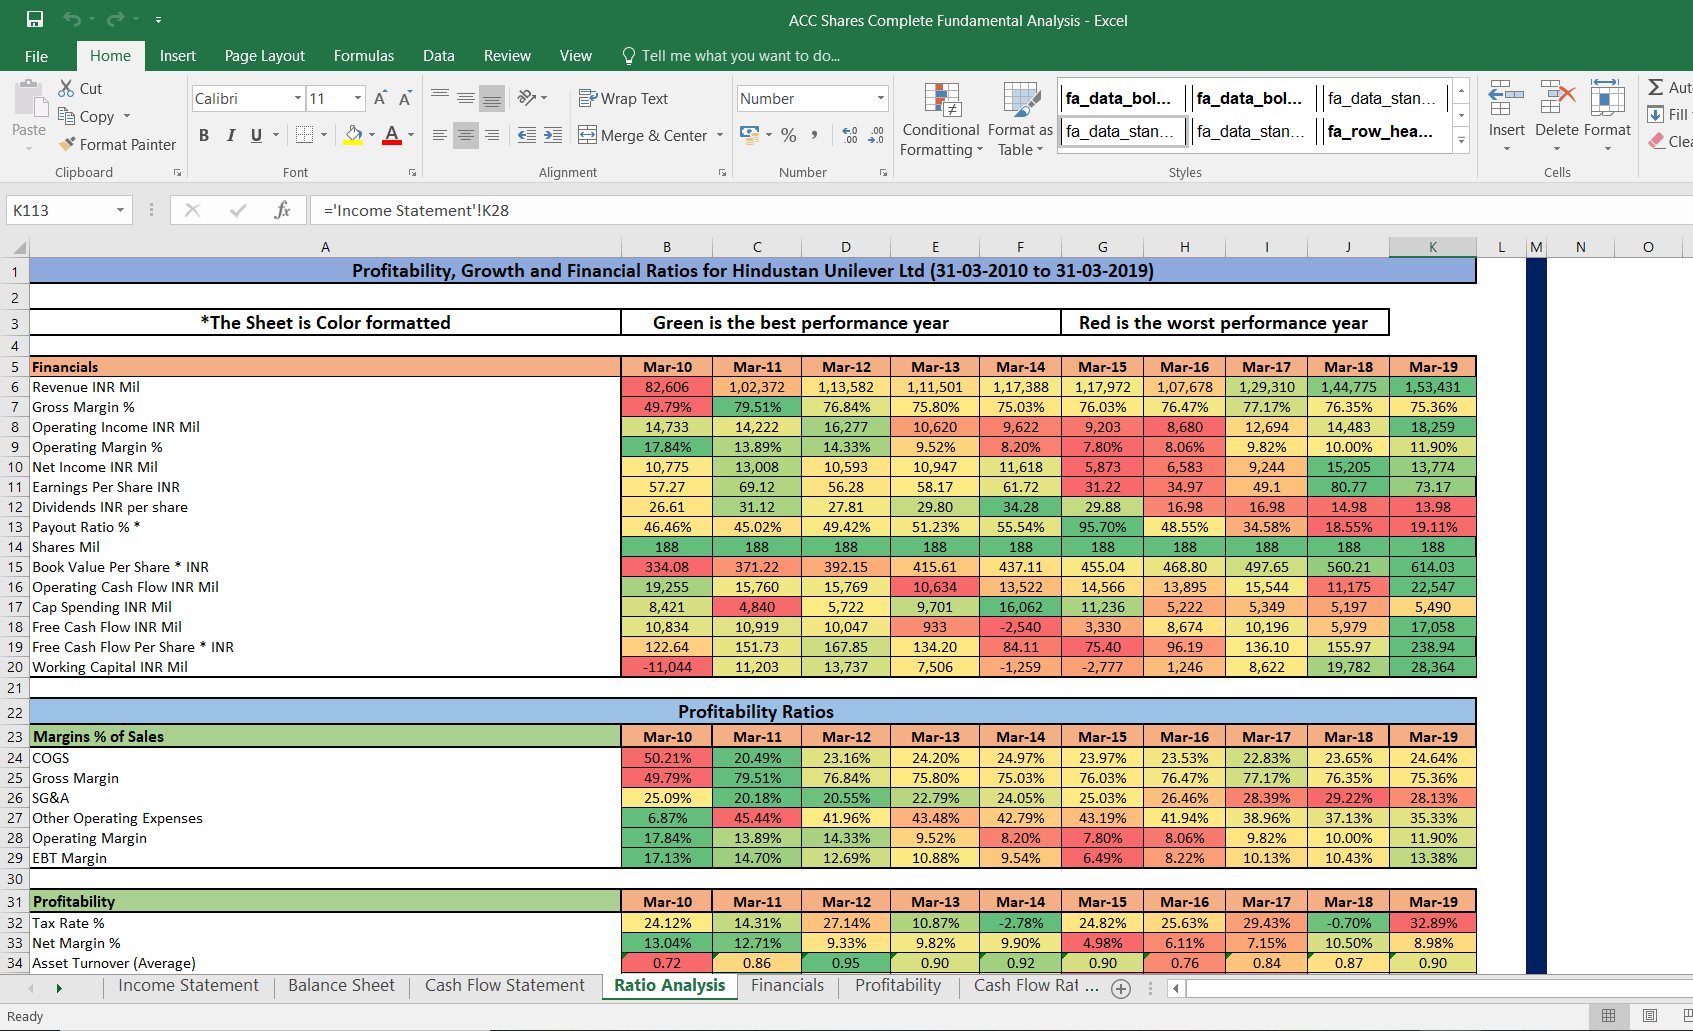
Task: Click Merge & Center button
Action: 643,135
